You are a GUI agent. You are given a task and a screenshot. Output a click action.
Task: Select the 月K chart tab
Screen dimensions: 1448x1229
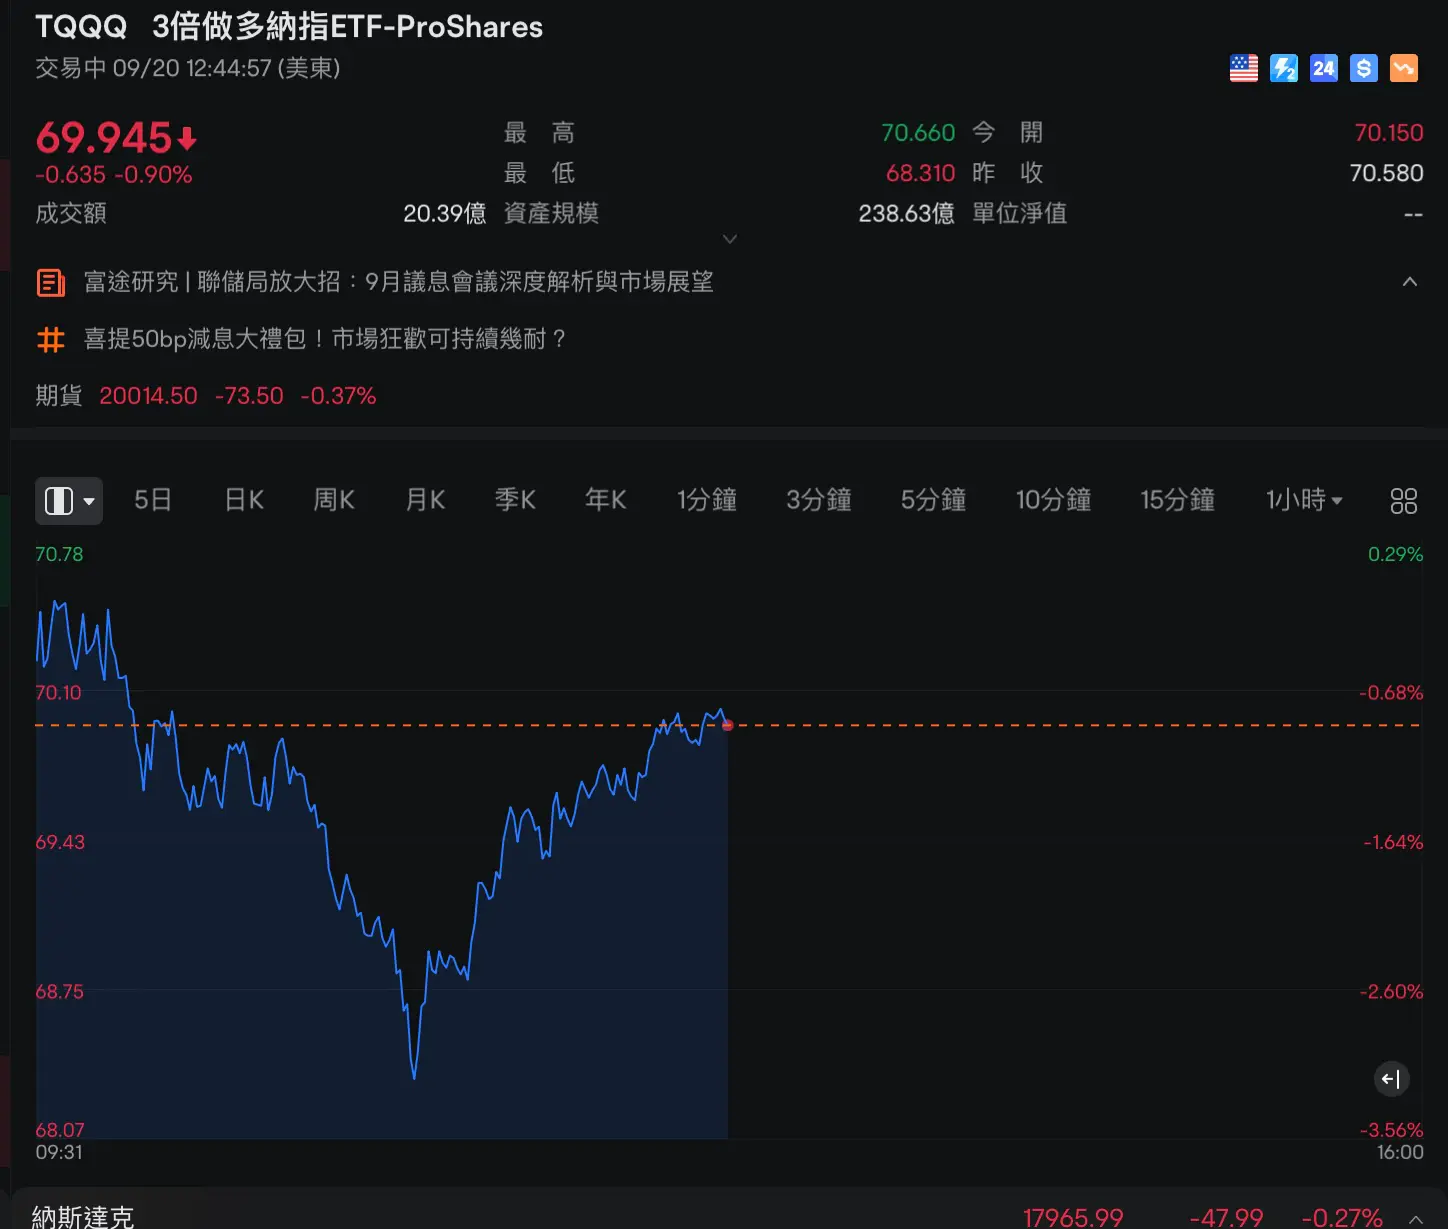pyautogui.click(x=425, y=500)
